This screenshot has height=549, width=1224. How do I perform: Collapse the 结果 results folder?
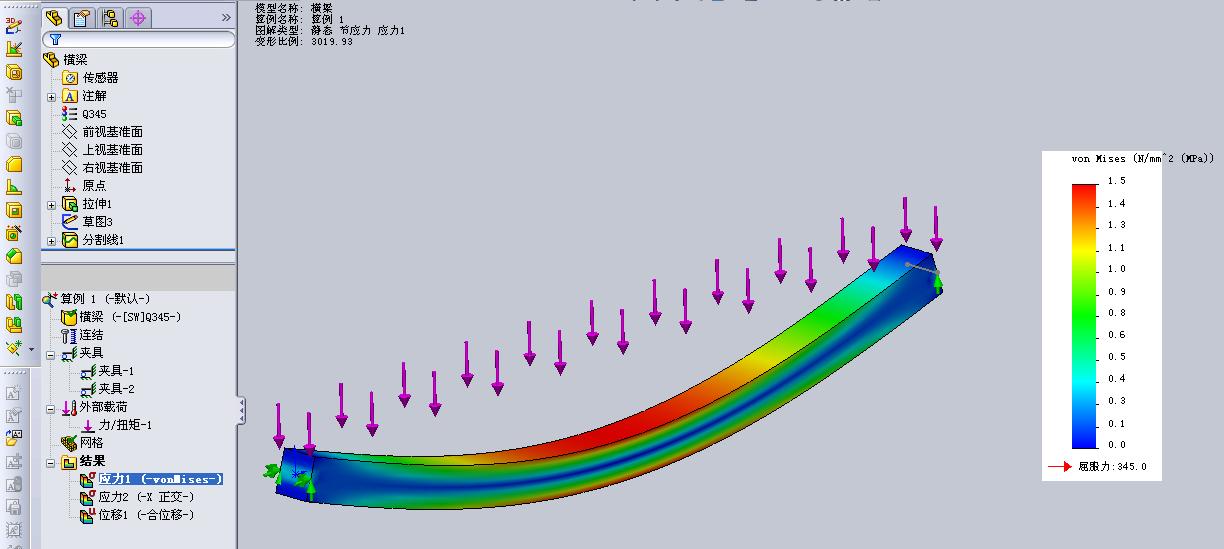(x=51, y=462)
